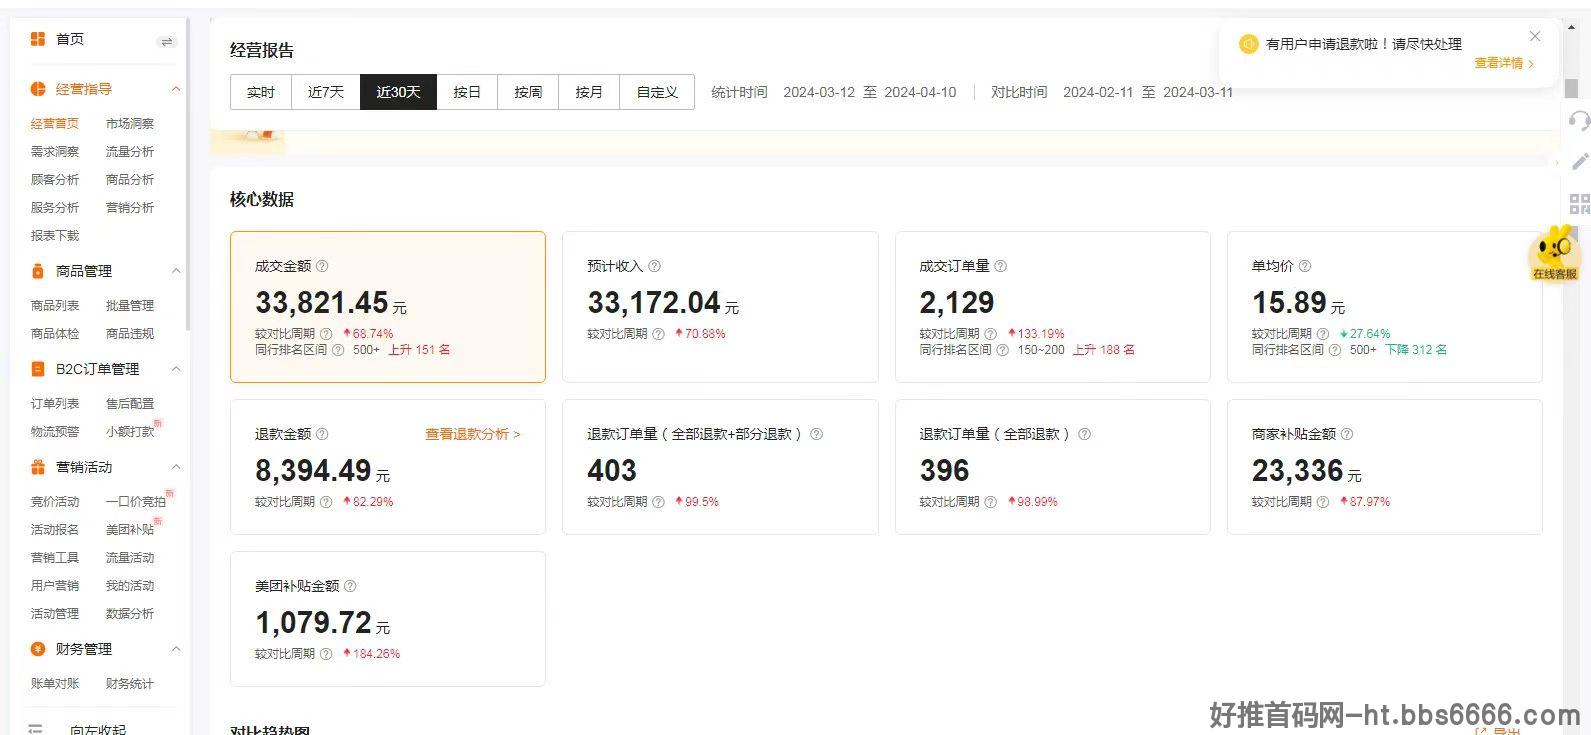Select the 按日 time tab
The image size is (1591, 735).
(x=467, y=92)
